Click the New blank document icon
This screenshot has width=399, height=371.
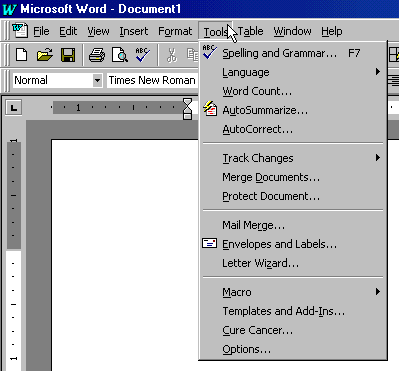(x=22, y=55)
